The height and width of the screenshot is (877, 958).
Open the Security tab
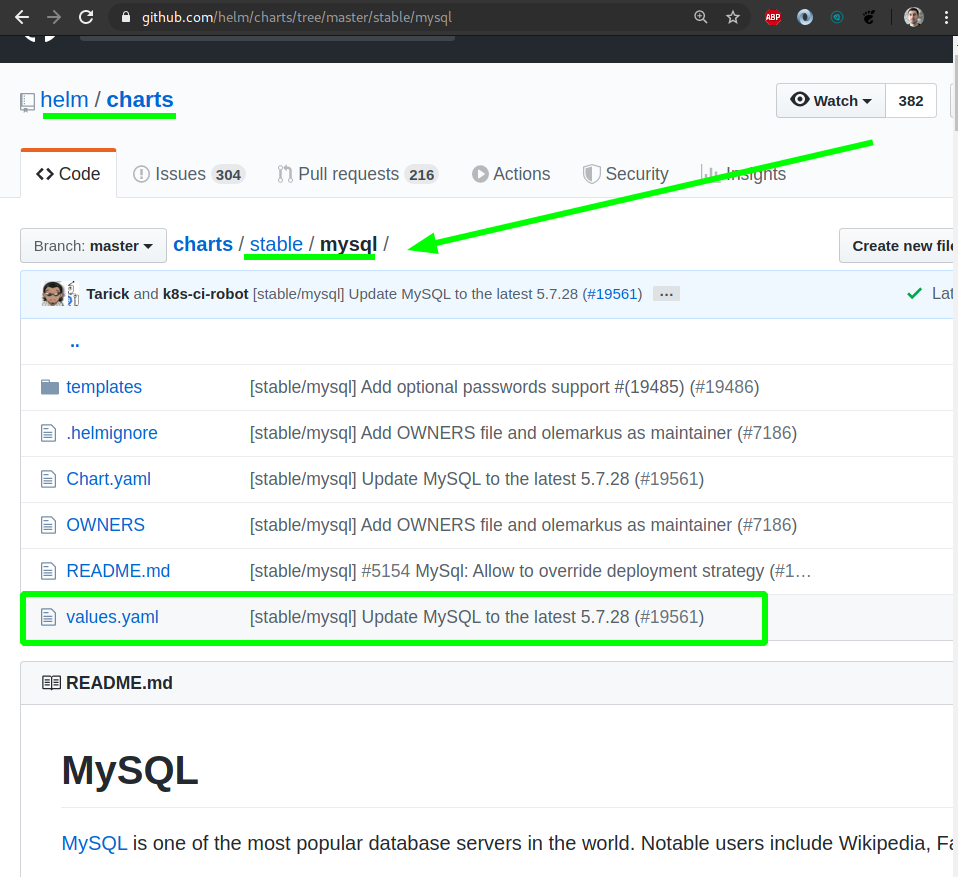click(626, 174)
